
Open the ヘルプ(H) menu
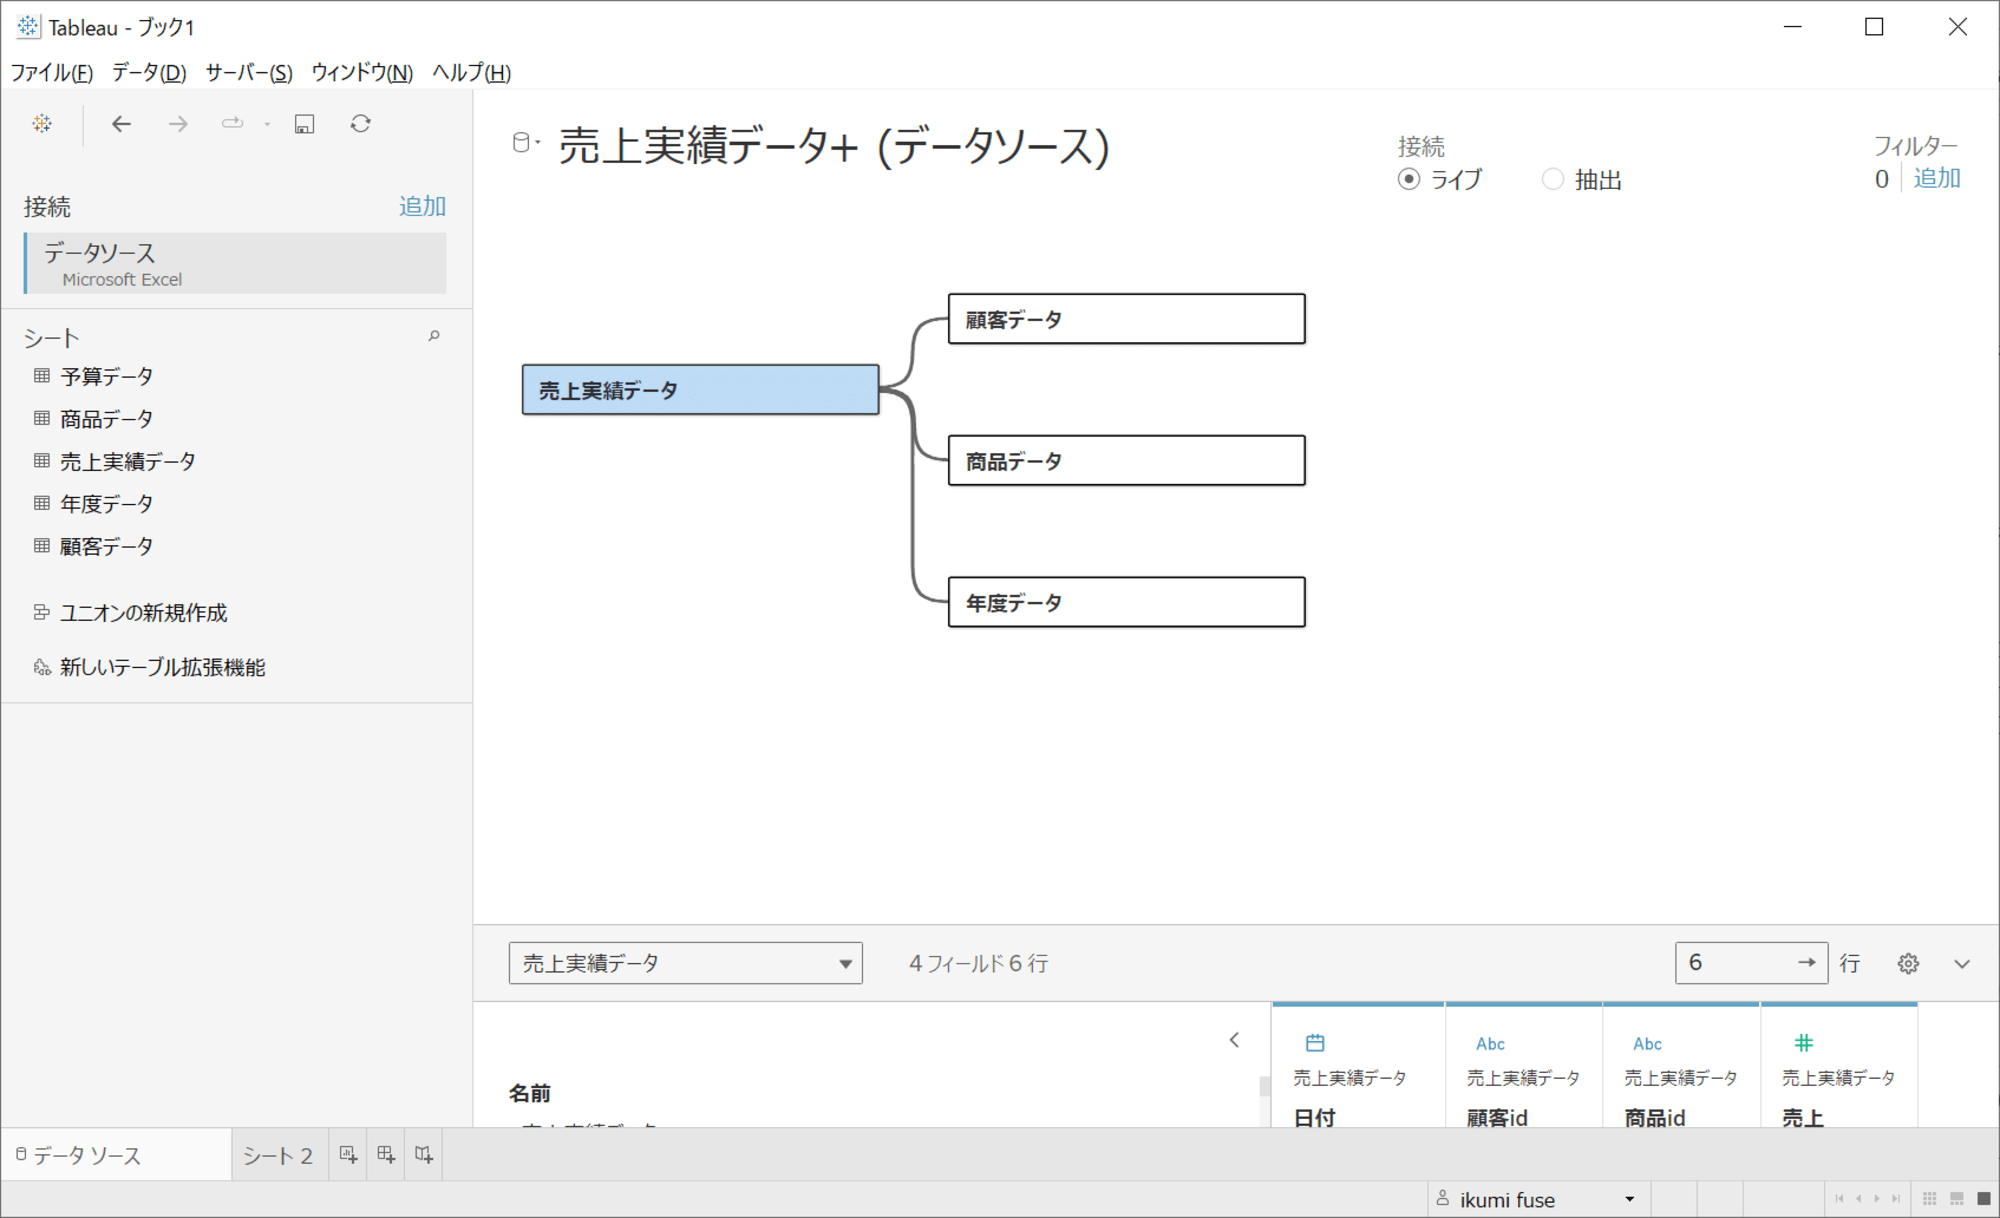click(x=472, y=72)
